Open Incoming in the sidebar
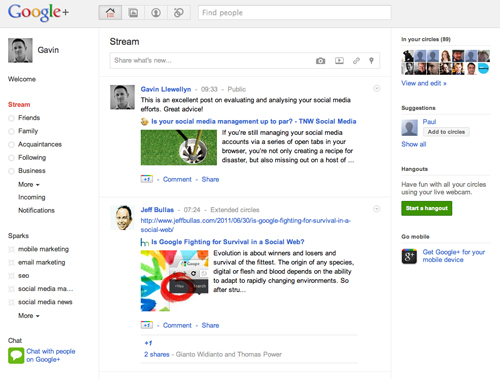Screen dimensions: 500x379 click(x=32, y=197)
